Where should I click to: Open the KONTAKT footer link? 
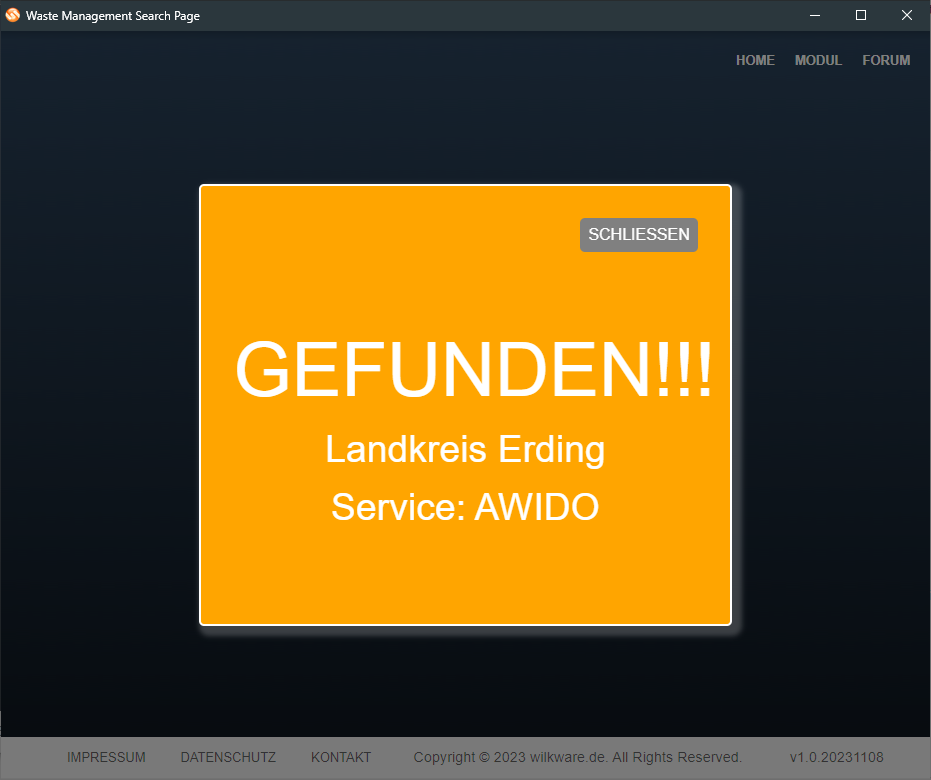pyautogui.click(x=341, y=757)
